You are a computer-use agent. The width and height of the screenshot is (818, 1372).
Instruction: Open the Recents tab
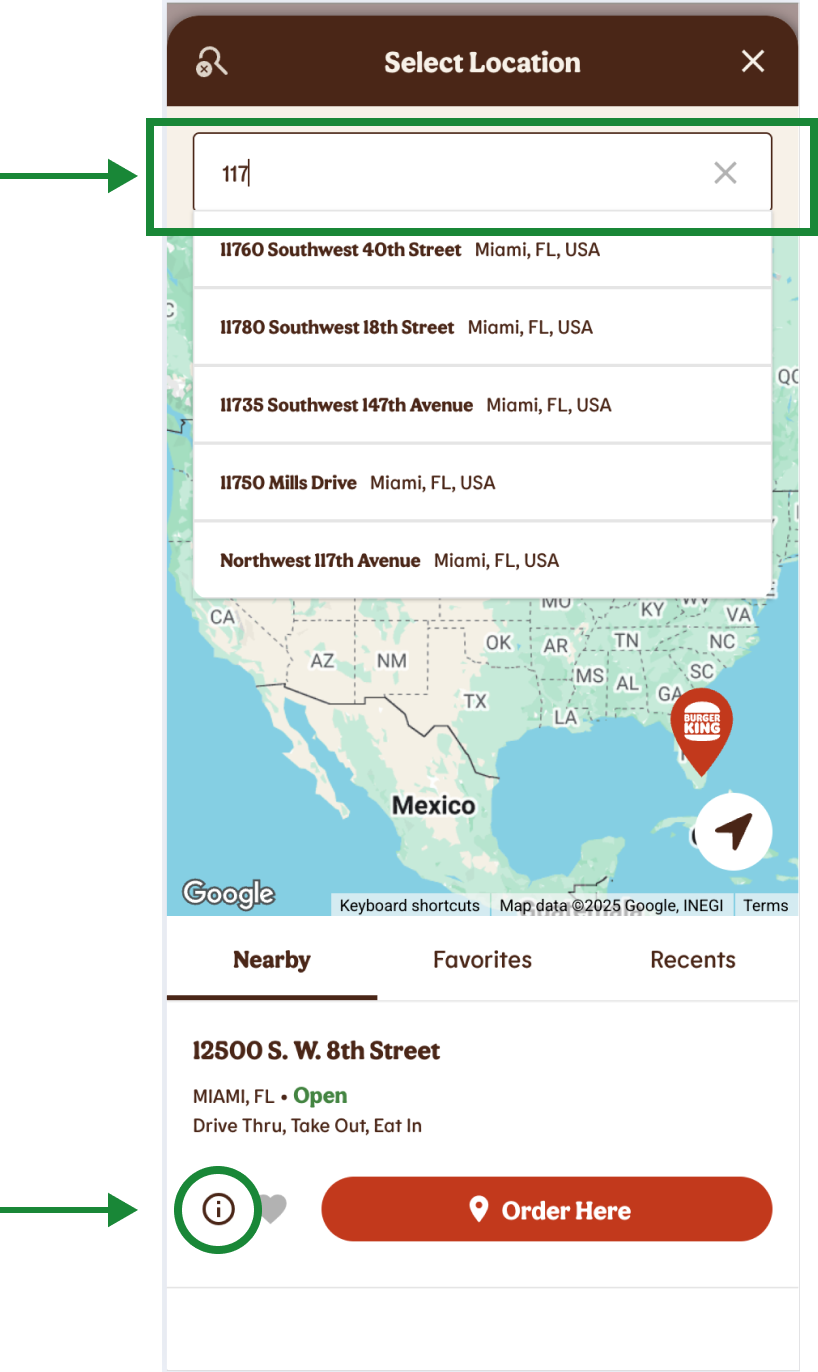coord(692,960)
